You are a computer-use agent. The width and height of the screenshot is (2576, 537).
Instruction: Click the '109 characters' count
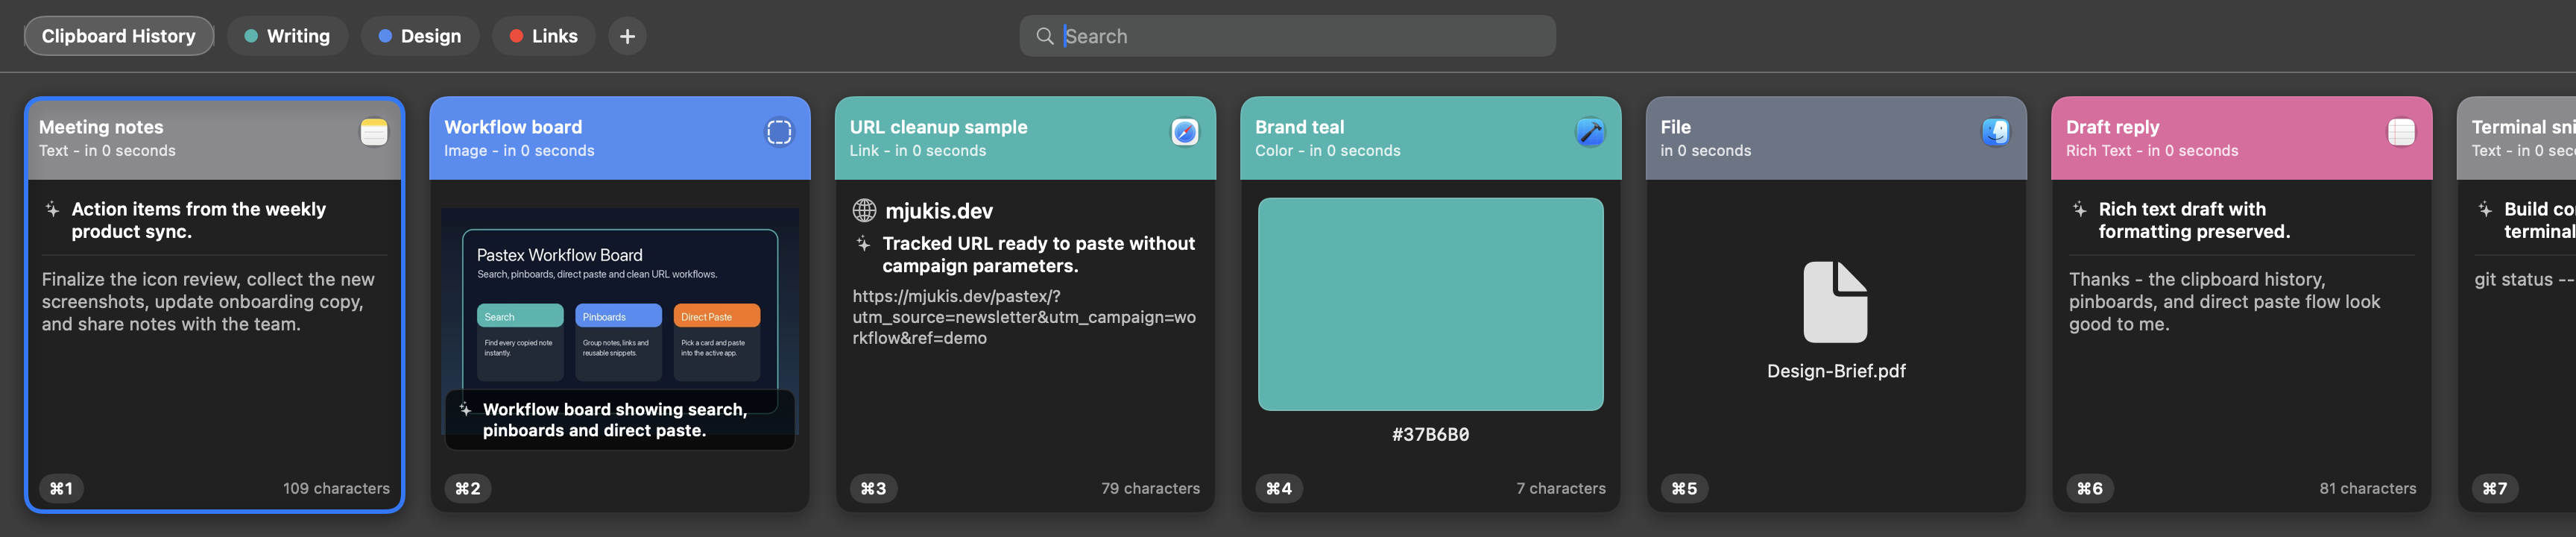tap(336, 488)
